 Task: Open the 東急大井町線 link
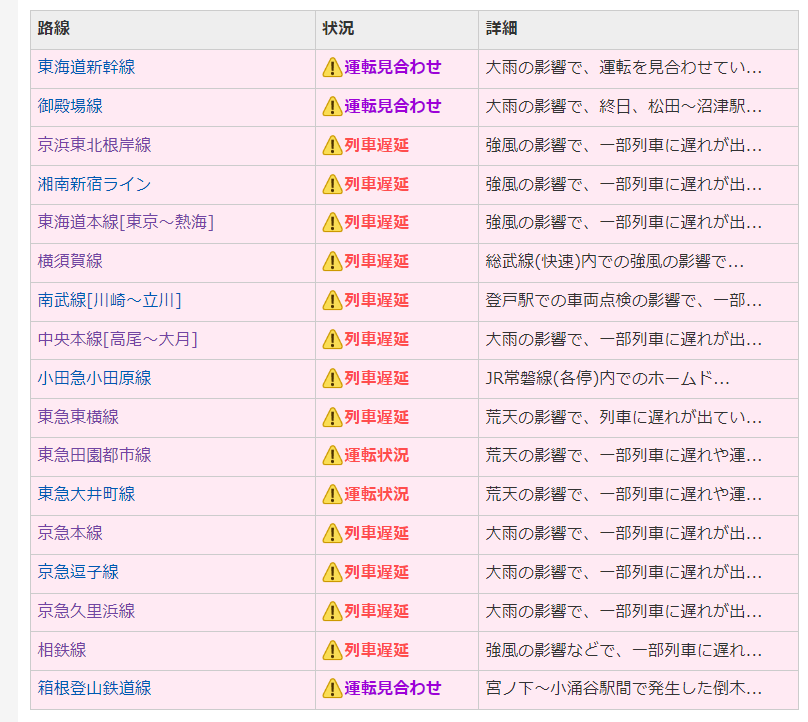[x=86, y=494]
